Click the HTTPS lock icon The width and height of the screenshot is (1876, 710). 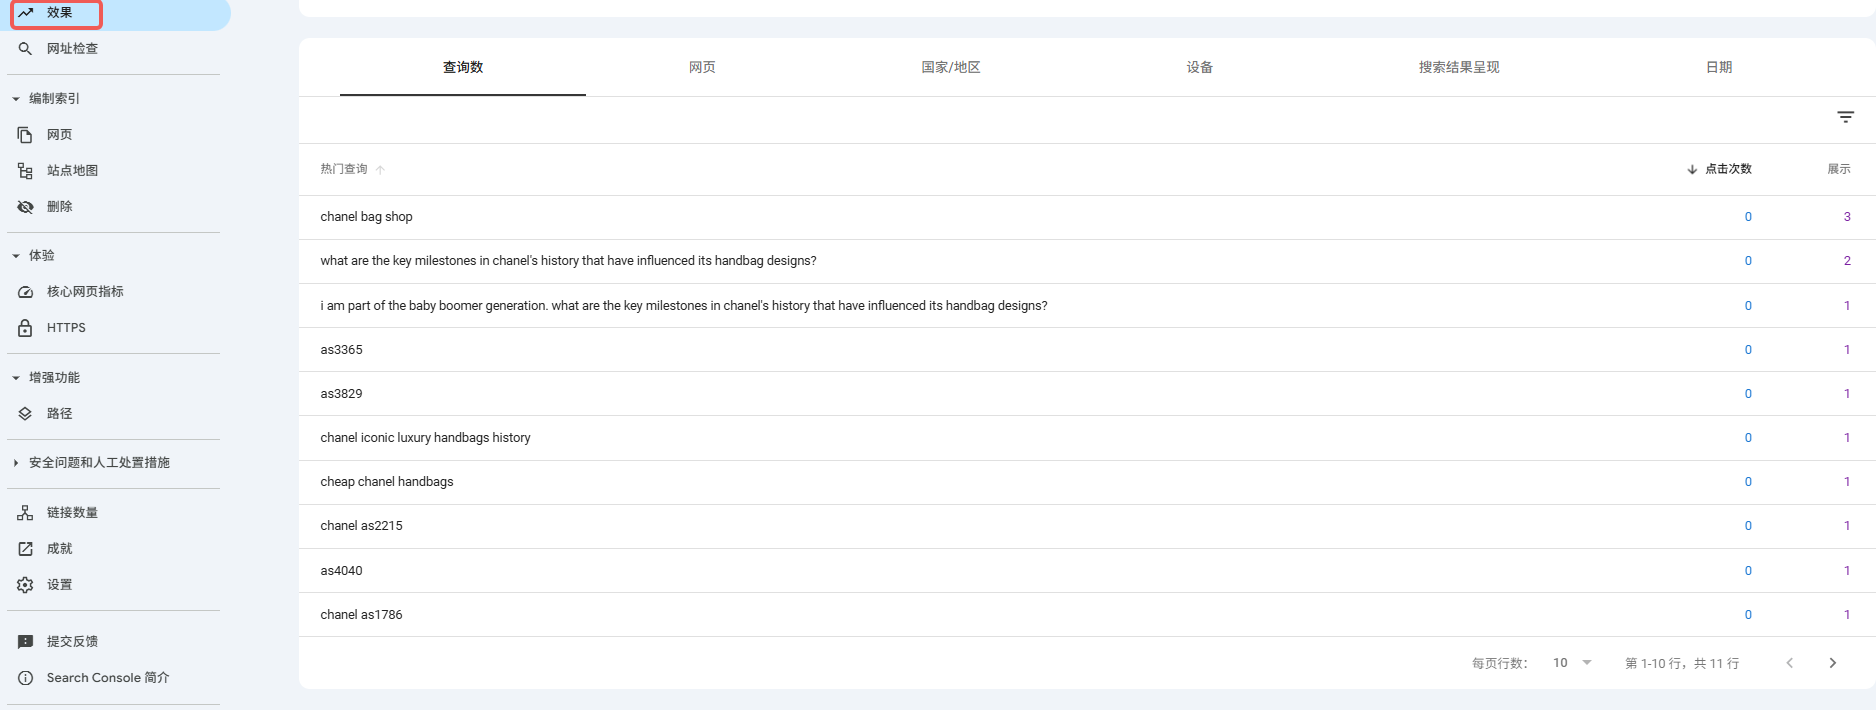pyautogui.click(x=25, y=328)
